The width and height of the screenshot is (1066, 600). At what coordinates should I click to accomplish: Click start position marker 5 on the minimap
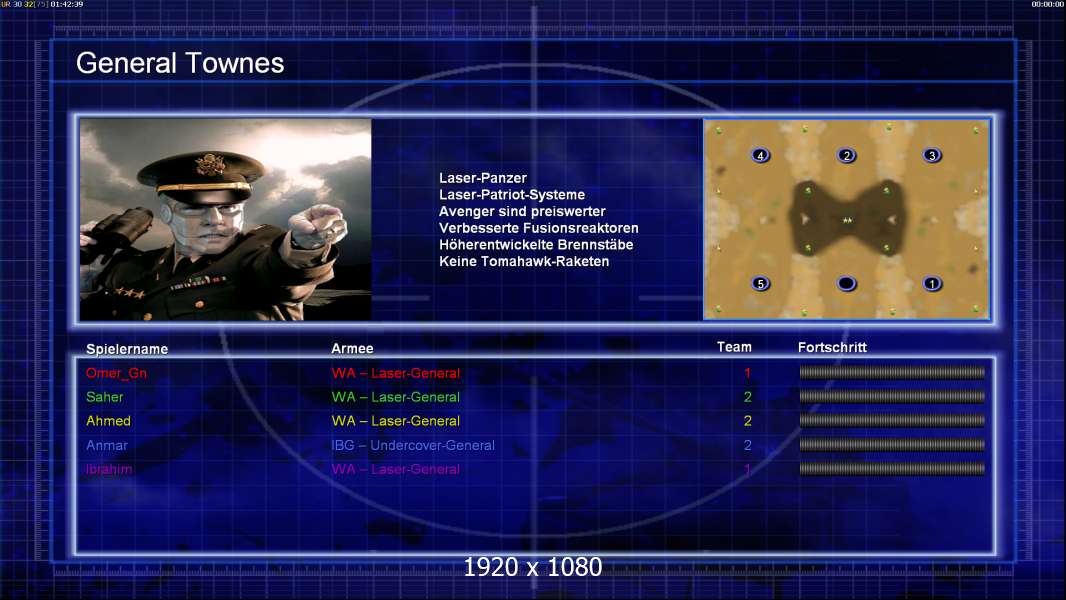760,283
